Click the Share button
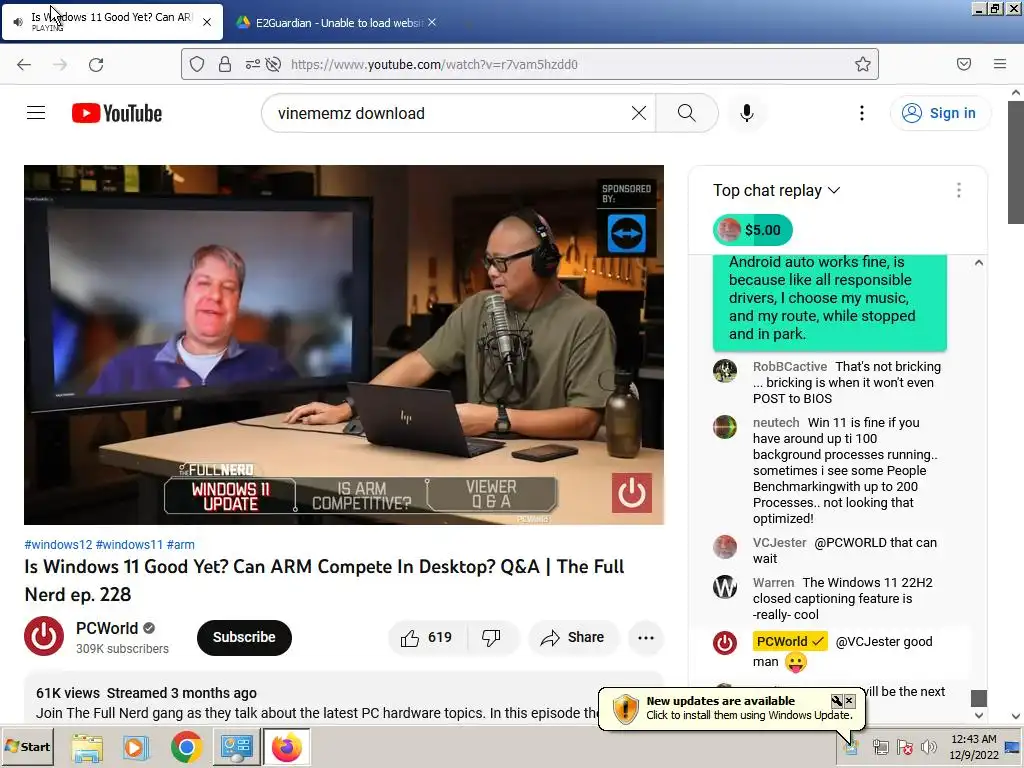This screenshot has width=1024, height=768. (x=573, y=637)
